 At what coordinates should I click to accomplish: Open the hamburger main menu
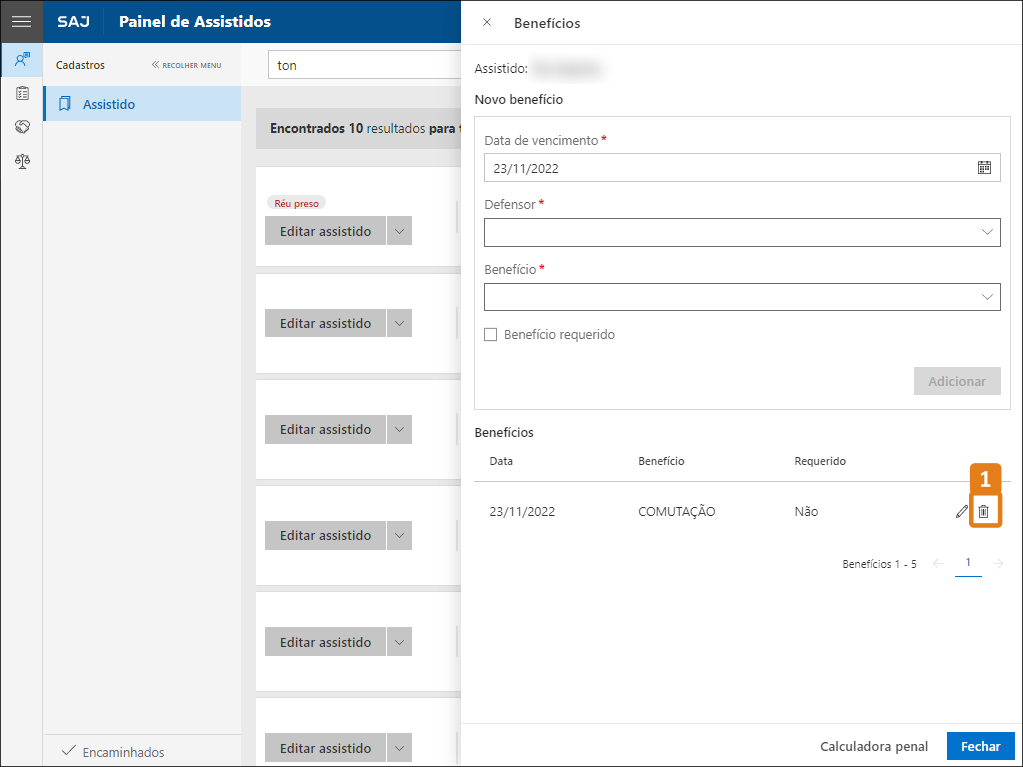point(21,22)
